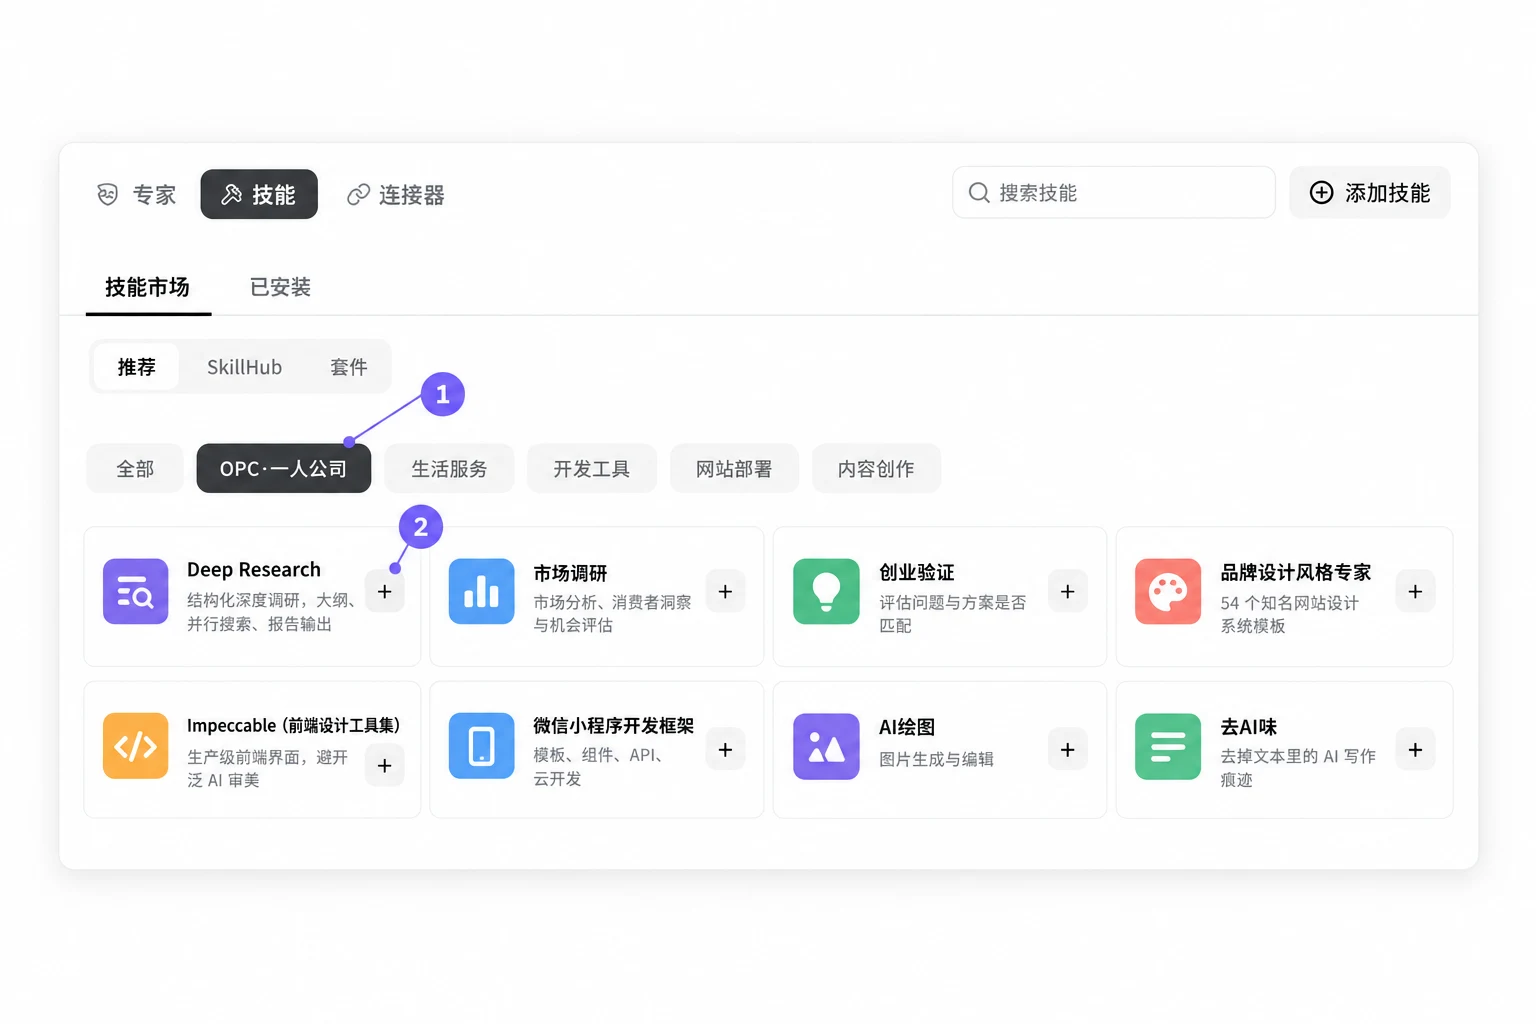1536x1024 pixels.
Task: Click the Impeccable orange code icon
Action: pos(135,746)
